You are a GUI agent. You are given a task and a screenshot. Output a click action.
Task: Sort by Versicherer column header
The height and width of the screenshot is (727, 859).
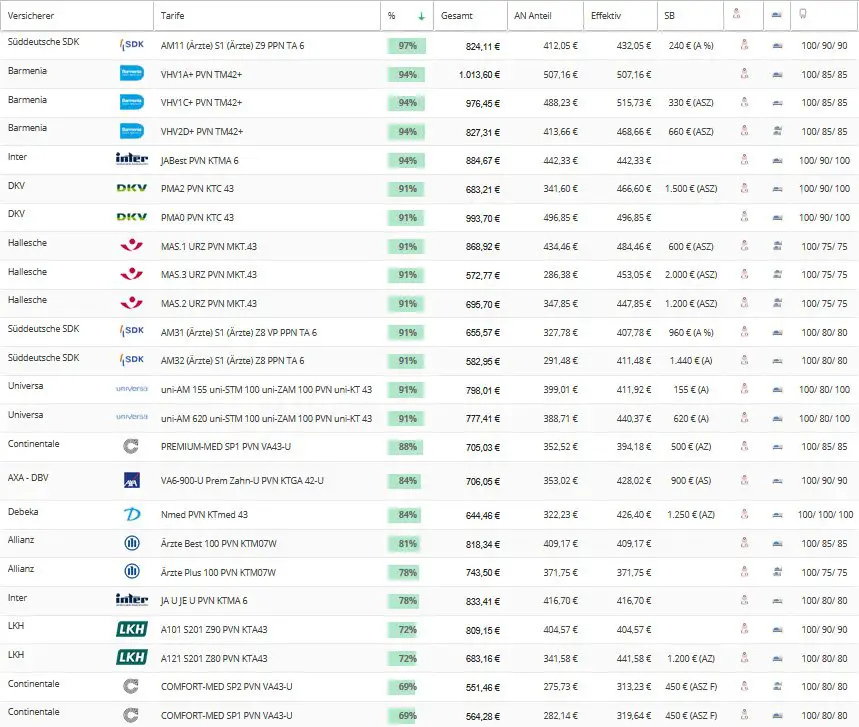31,16
